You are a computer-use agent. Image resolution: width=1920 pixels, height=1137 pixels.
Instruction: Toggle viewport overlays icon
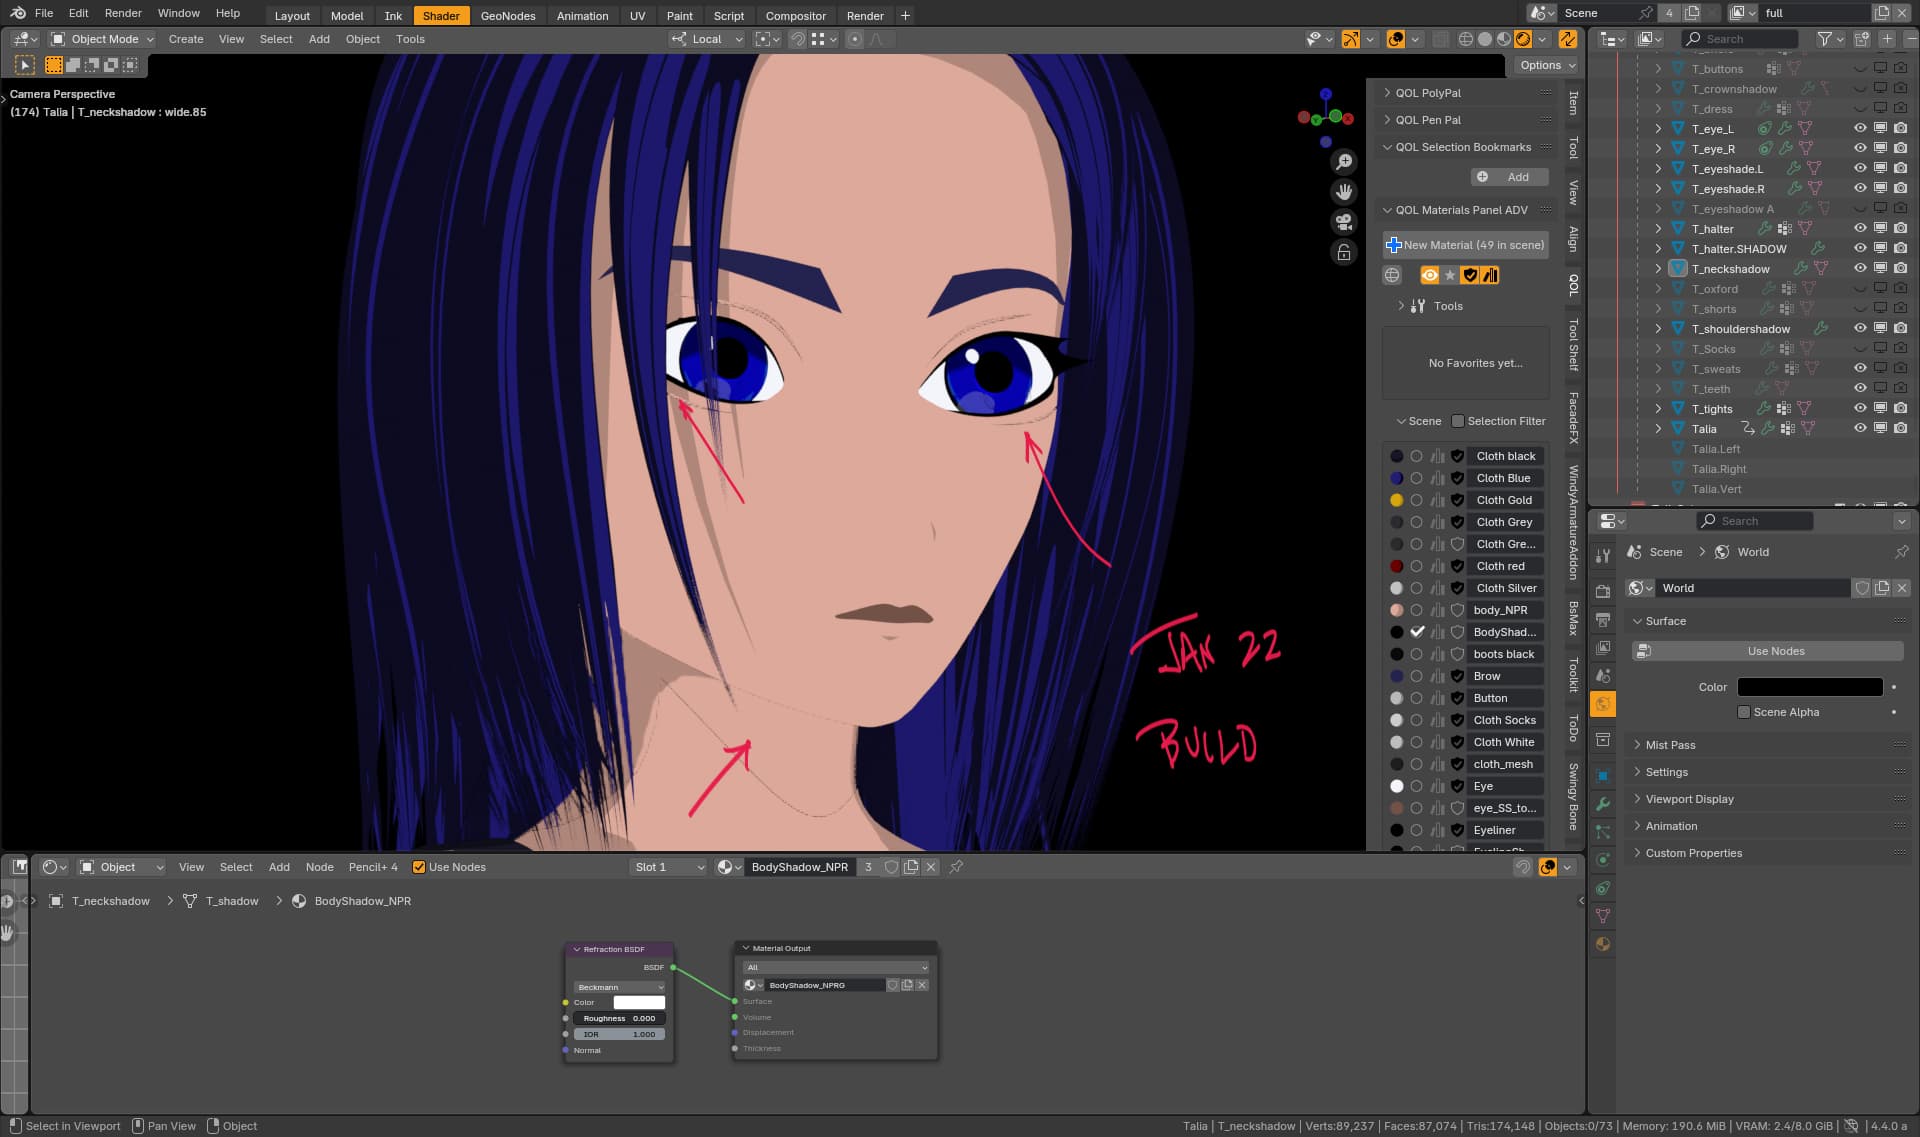tap(1396, 39)
